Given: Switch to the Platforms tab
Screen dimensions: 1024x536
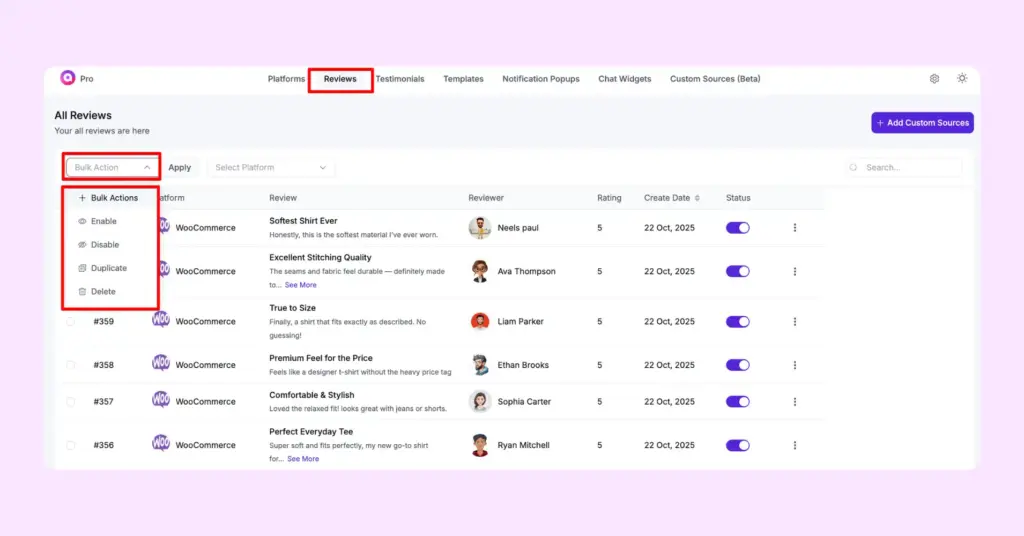Looking at the screenshot, I should (x=286, y=79).
